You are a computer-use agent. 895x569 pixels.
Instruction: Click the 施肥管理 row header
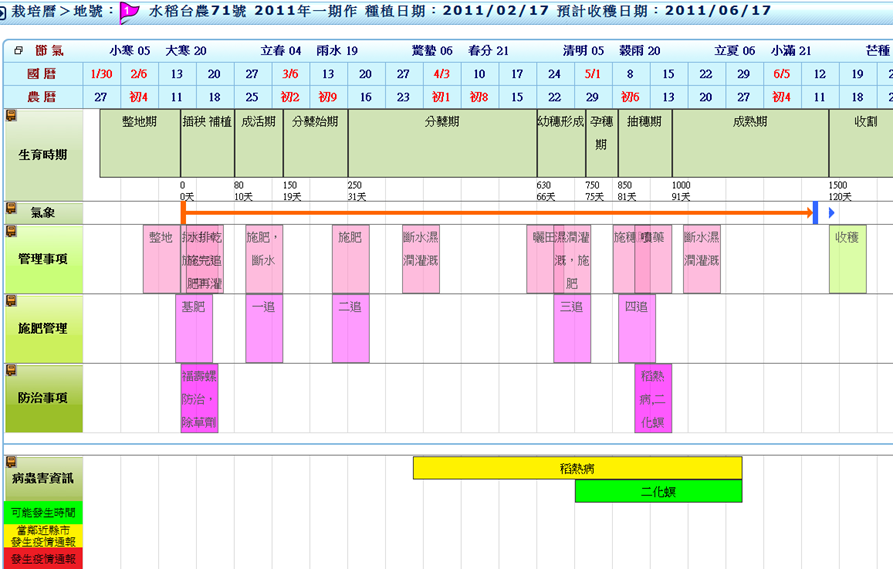click(x=43, y=329)
